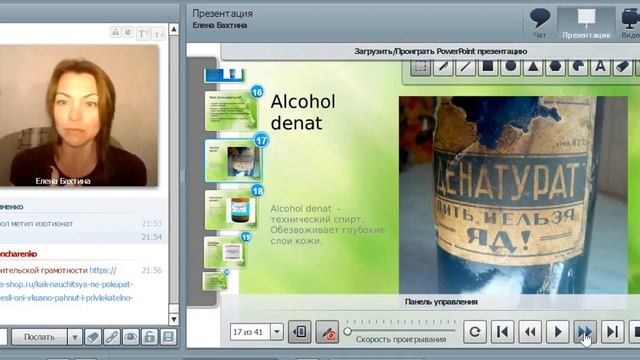Open the Послать dropdown arrow
This screenshot has width=640, height=360.
75,338
